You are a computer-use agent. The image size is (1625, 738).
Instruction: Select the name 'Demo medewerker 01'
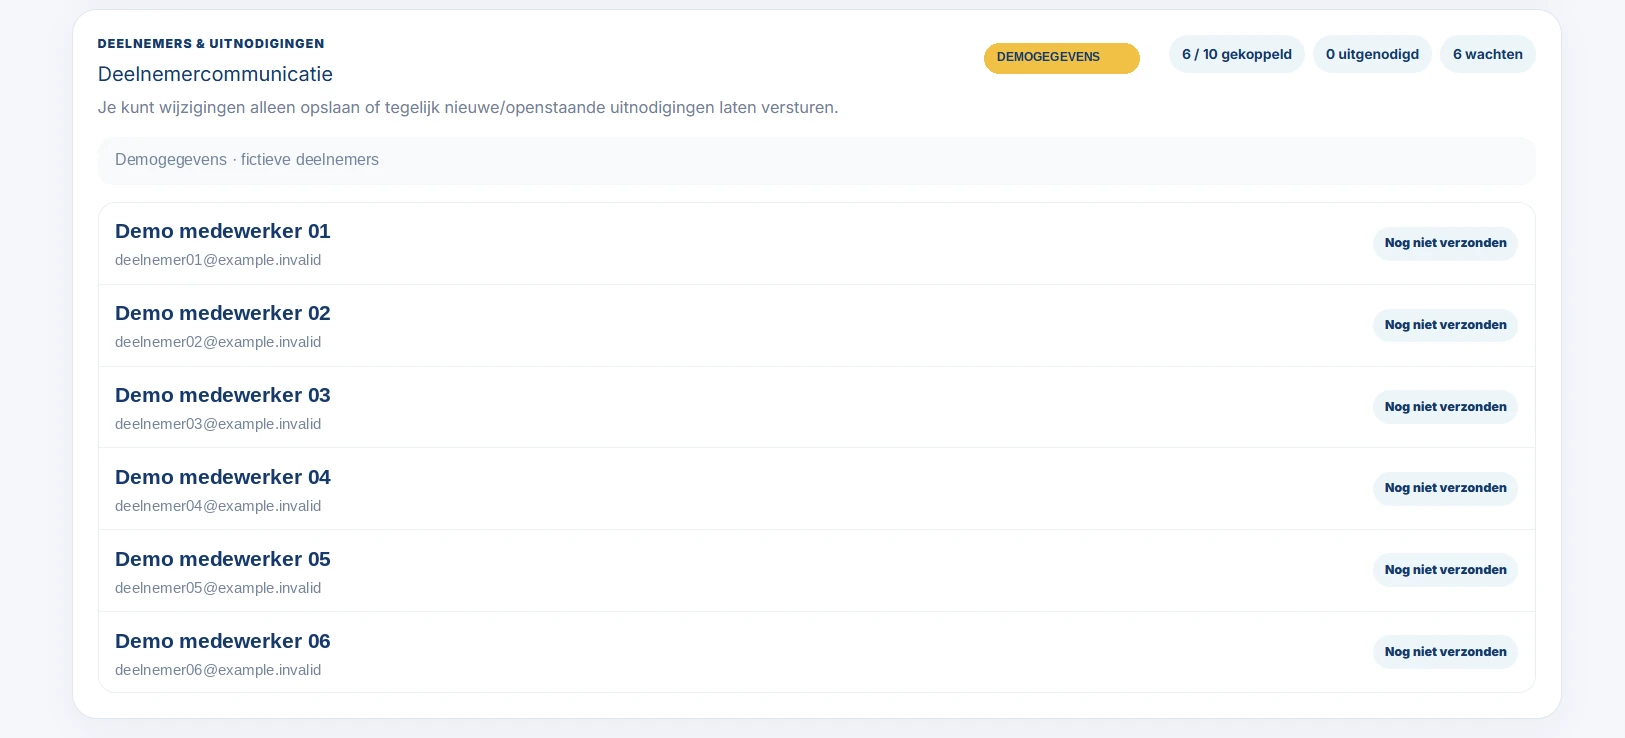(x=223, y=231)
